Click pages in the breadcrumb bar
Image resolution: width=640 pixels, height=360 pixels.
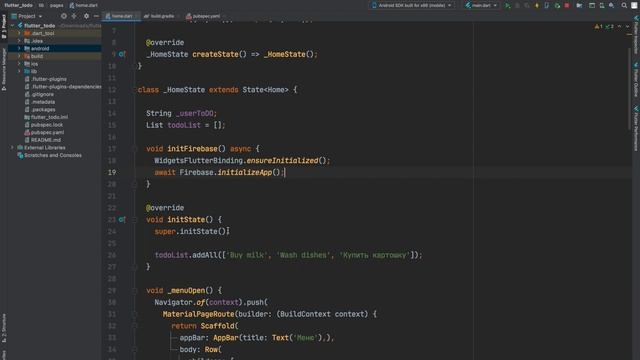tap(56, 6)
